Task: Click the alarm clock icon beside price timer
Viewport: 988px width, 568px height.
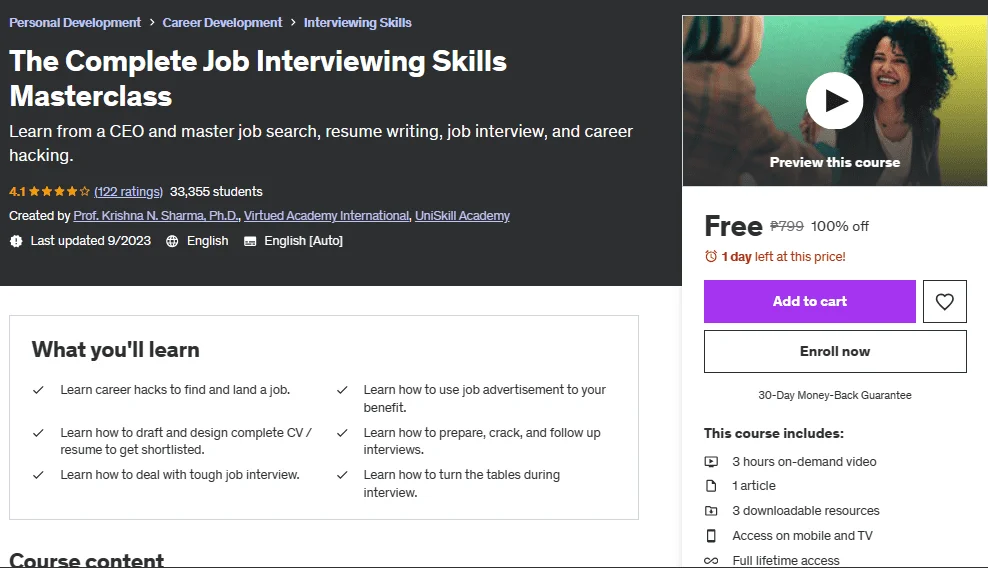Action: coord(711,257)
